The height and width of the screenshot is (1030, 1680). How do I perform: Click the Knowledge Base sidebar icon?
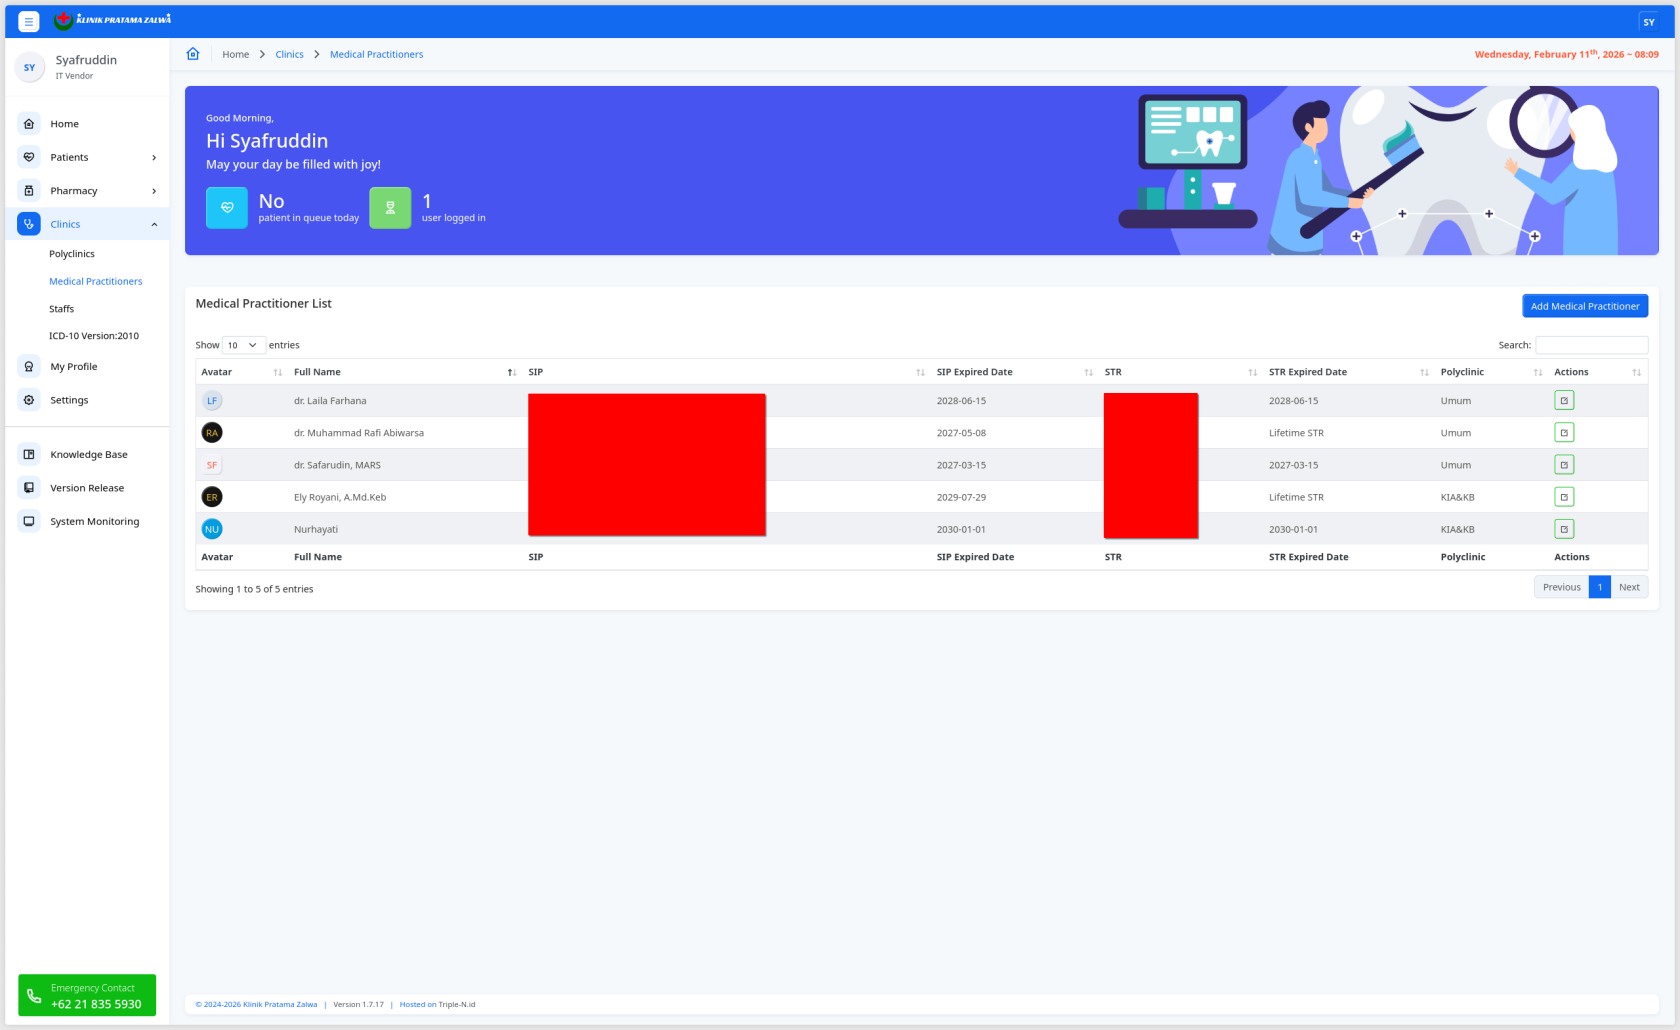[x=29, y=454]
